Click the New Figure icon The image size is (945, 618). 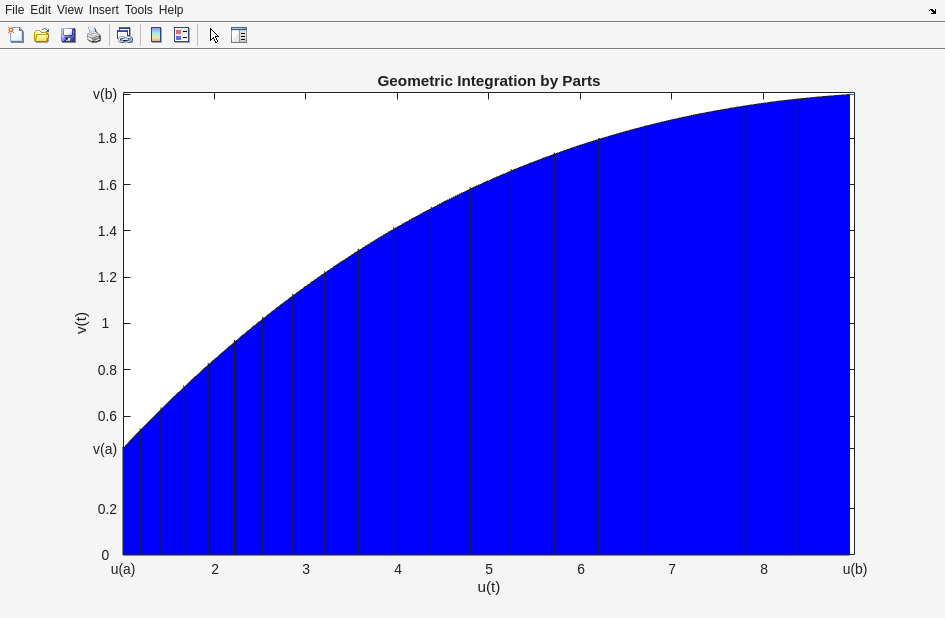coord(16,35)
